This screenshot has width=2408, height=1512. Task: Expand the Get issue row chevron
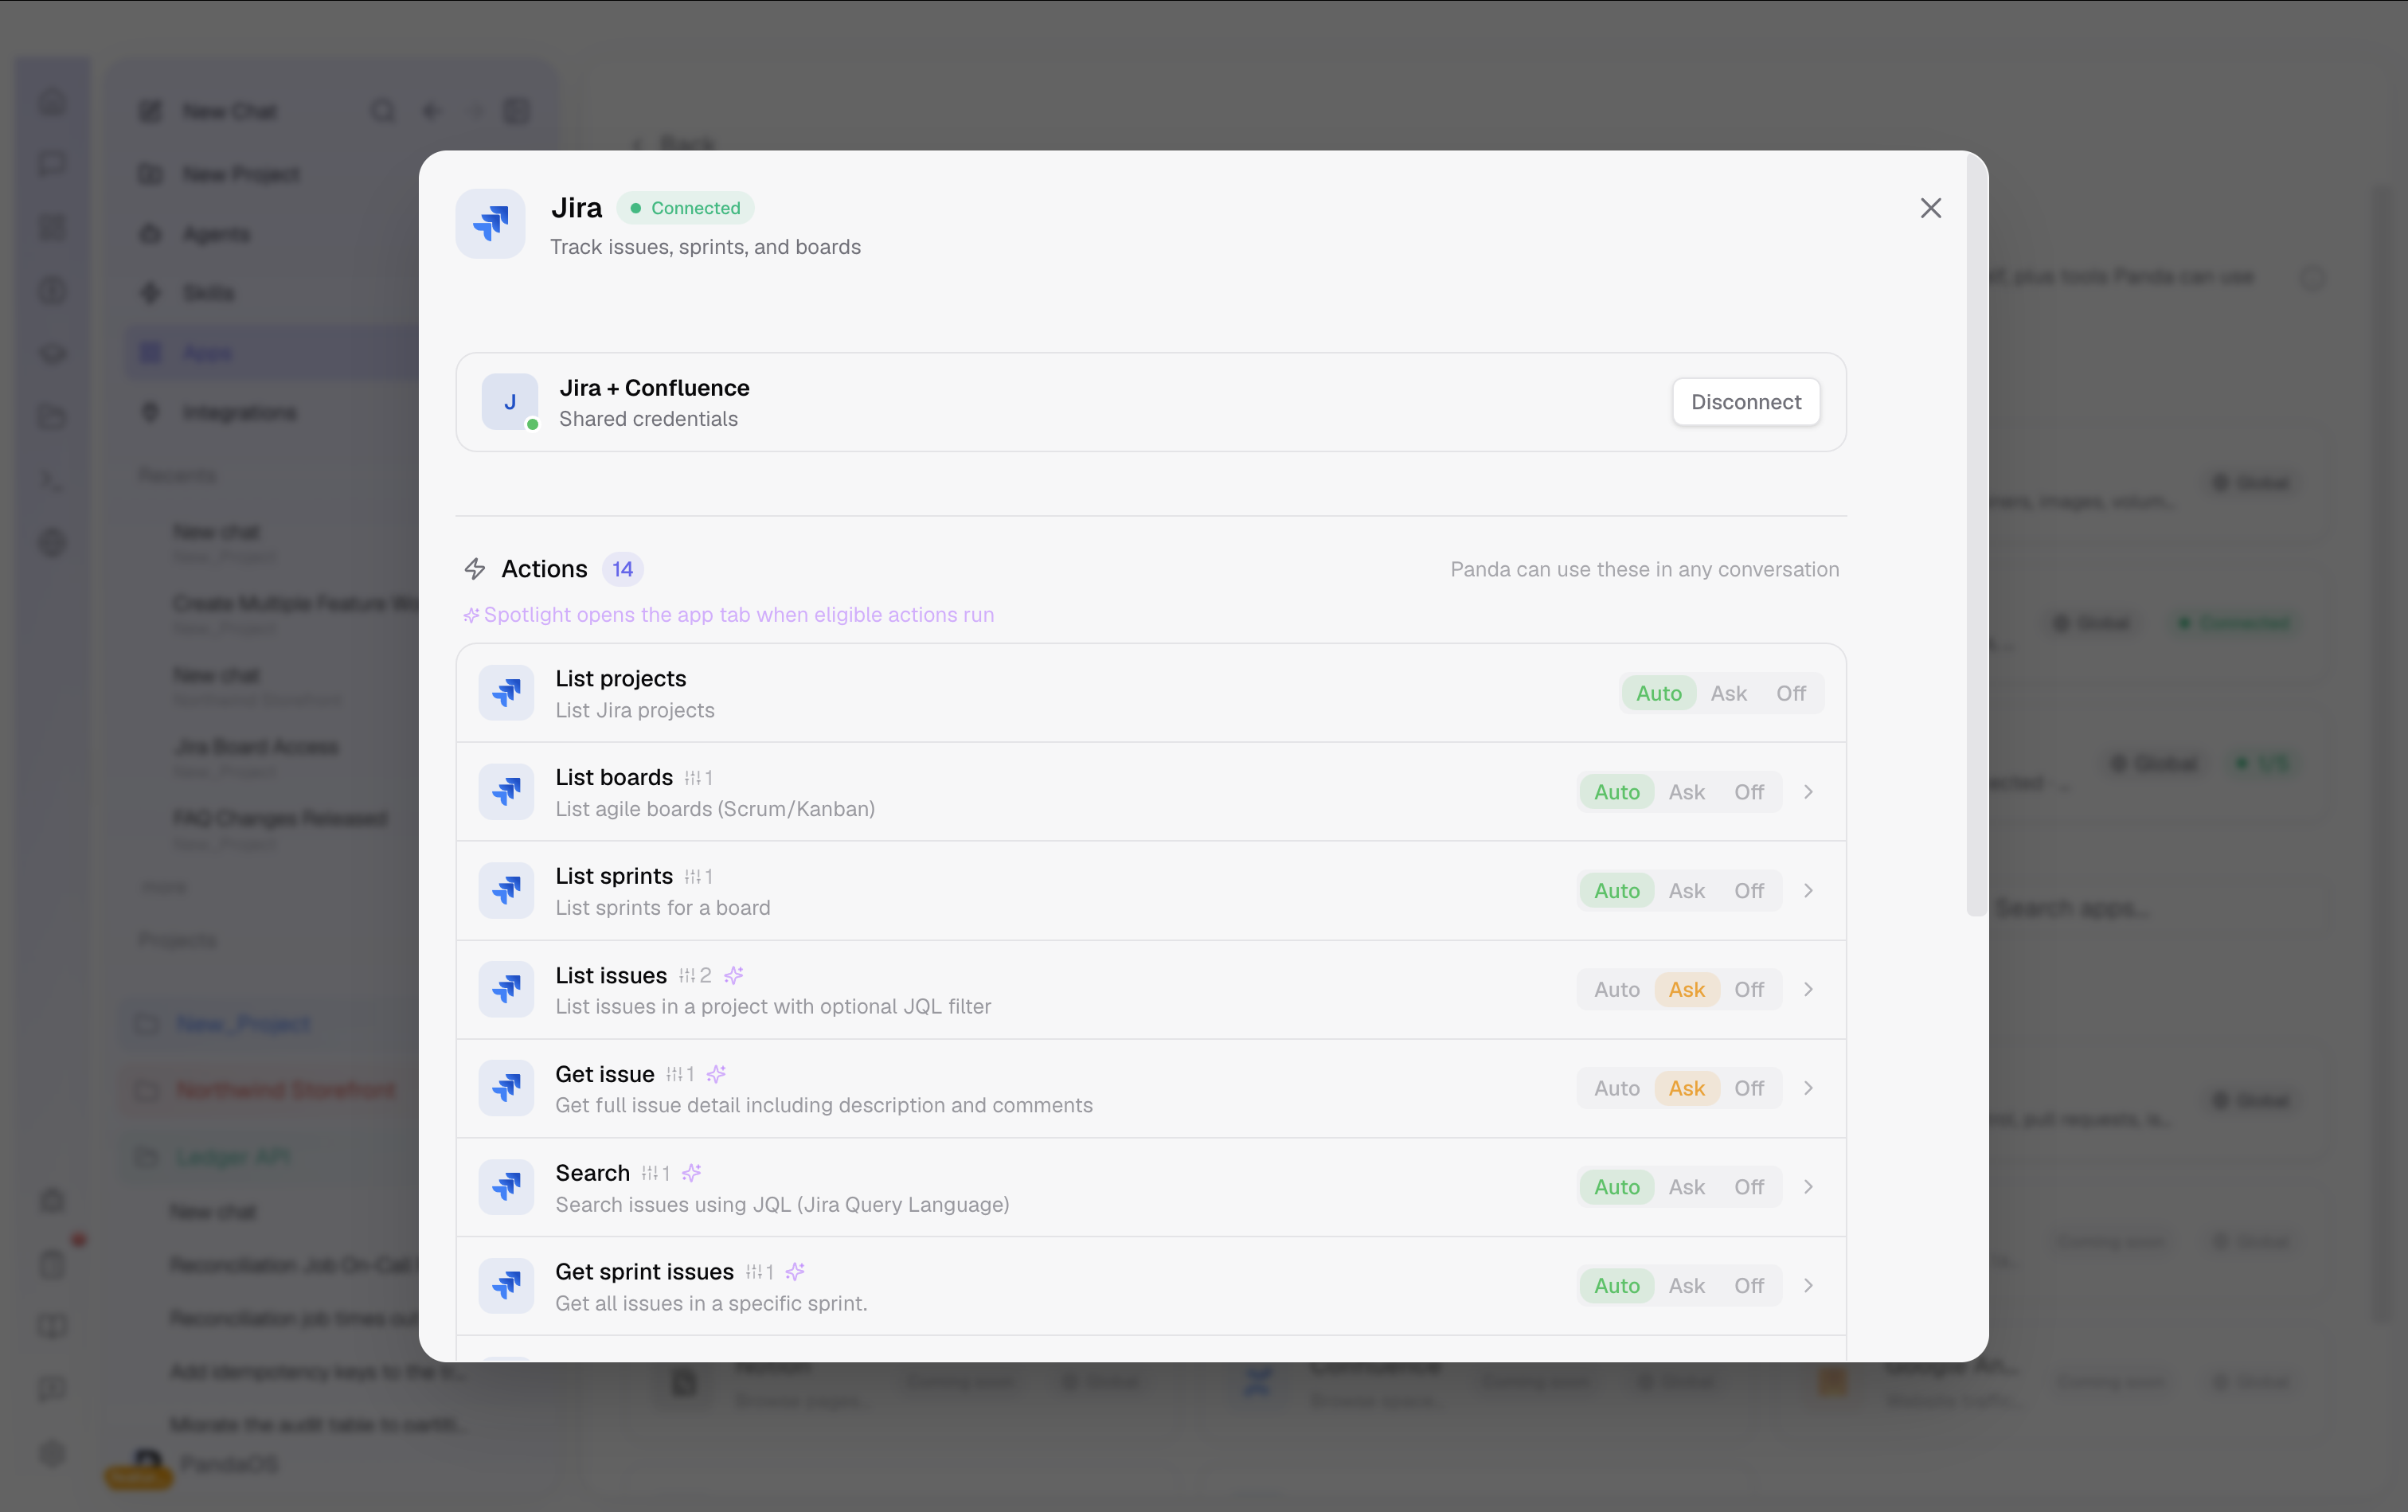coord(1809,1088)
